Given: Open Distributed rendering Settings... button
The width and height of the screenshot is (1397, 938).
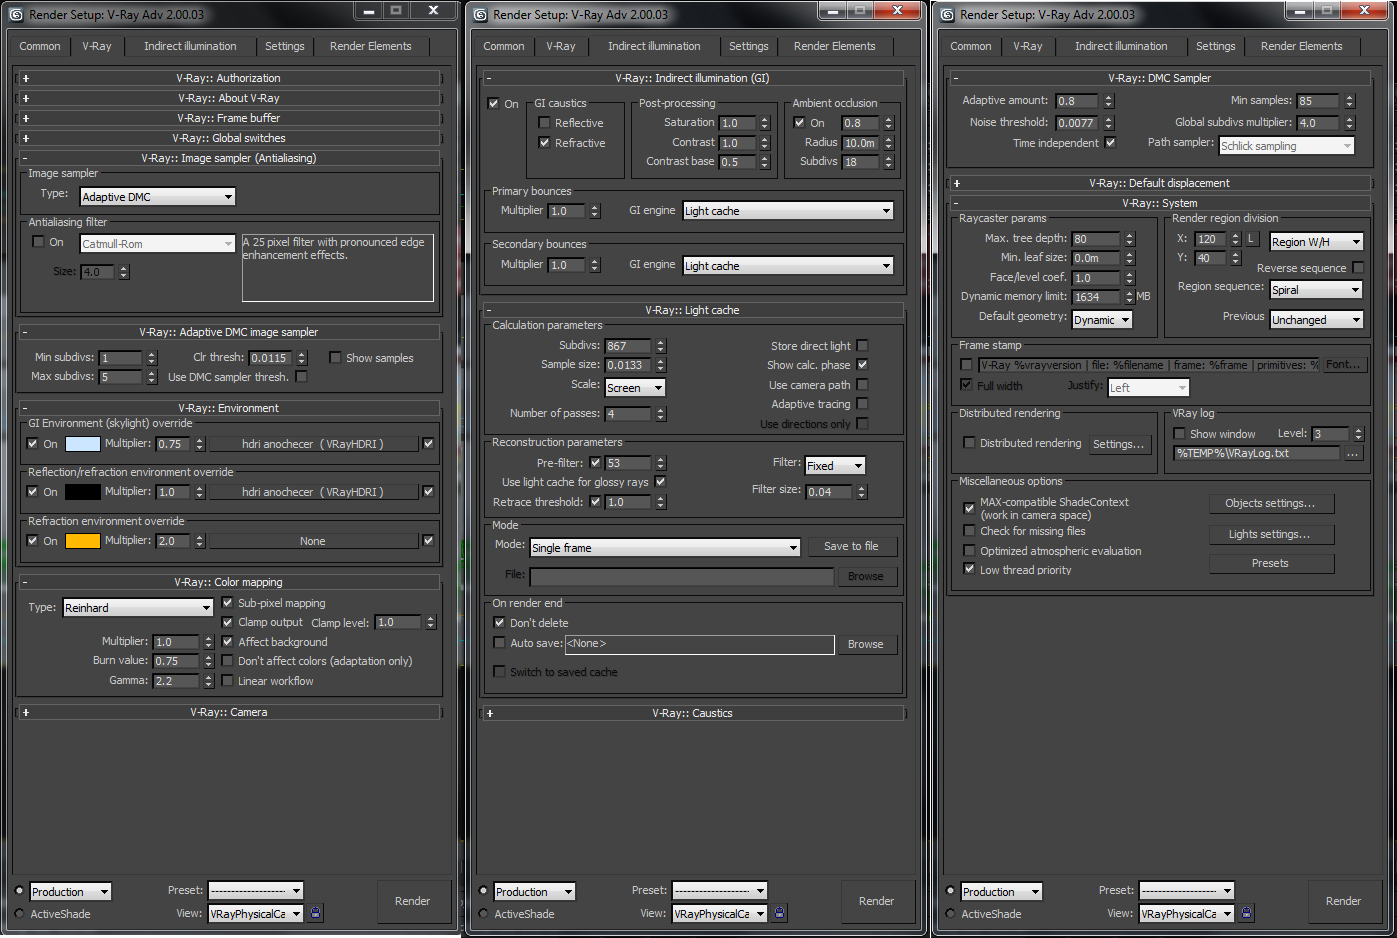Looking at the screenshot, I should [1119, 444].
